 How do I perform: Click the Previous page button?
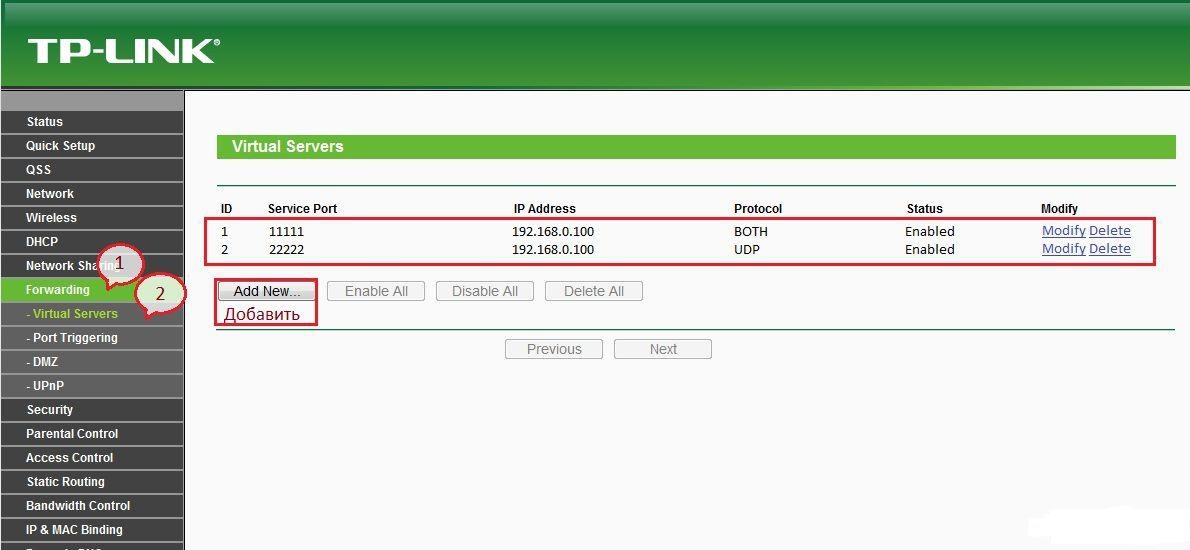(554, 349)
